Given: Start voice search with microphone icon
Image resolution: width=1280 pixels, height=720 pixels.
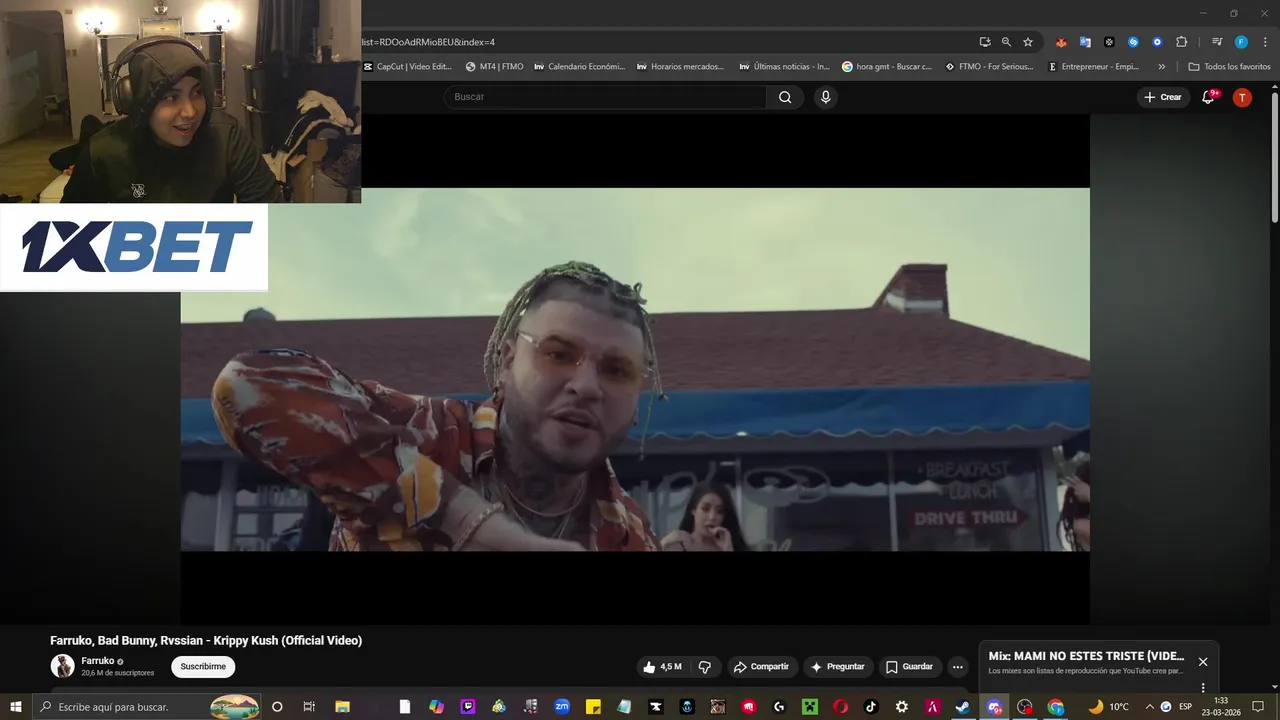Looking at the screenshot, I should pos(825,97).
